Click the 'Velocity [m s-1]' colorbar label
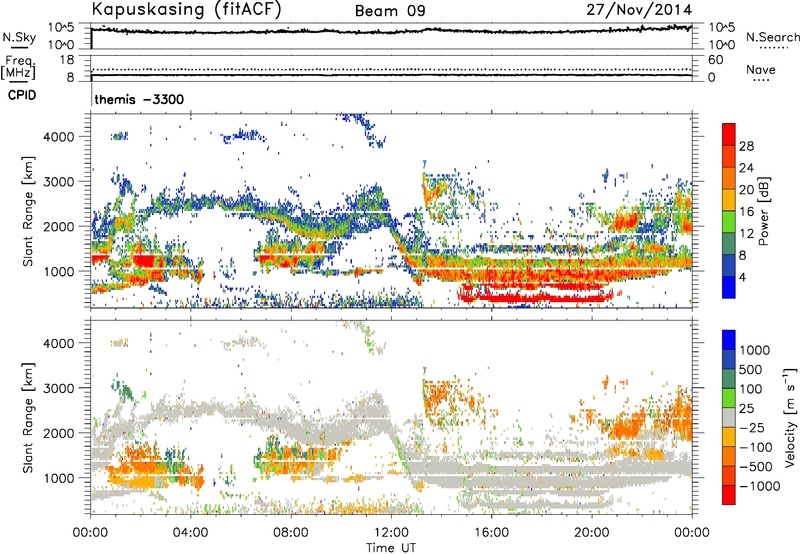800x554 pixels. [790, 417]
